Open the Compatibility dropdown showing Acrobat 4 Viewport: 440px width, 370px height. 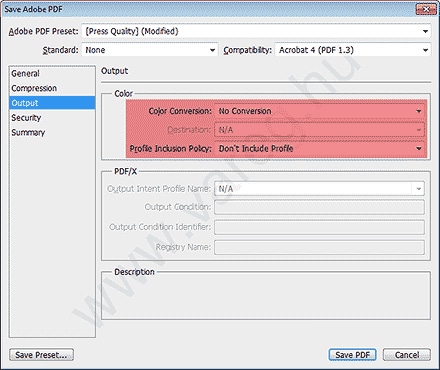click(353, 50)
